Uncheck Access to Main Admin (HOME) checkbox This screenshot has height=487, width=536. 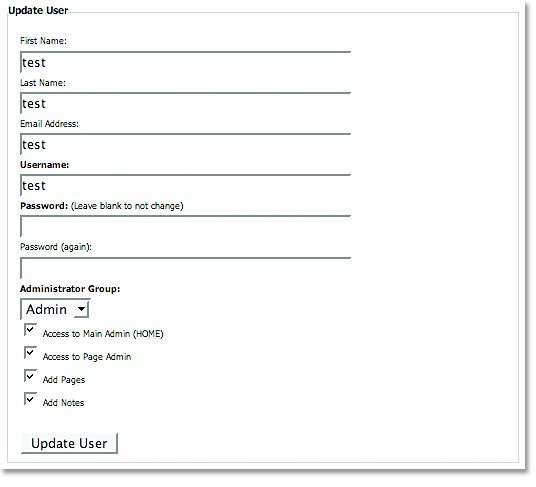pos(30,330)
